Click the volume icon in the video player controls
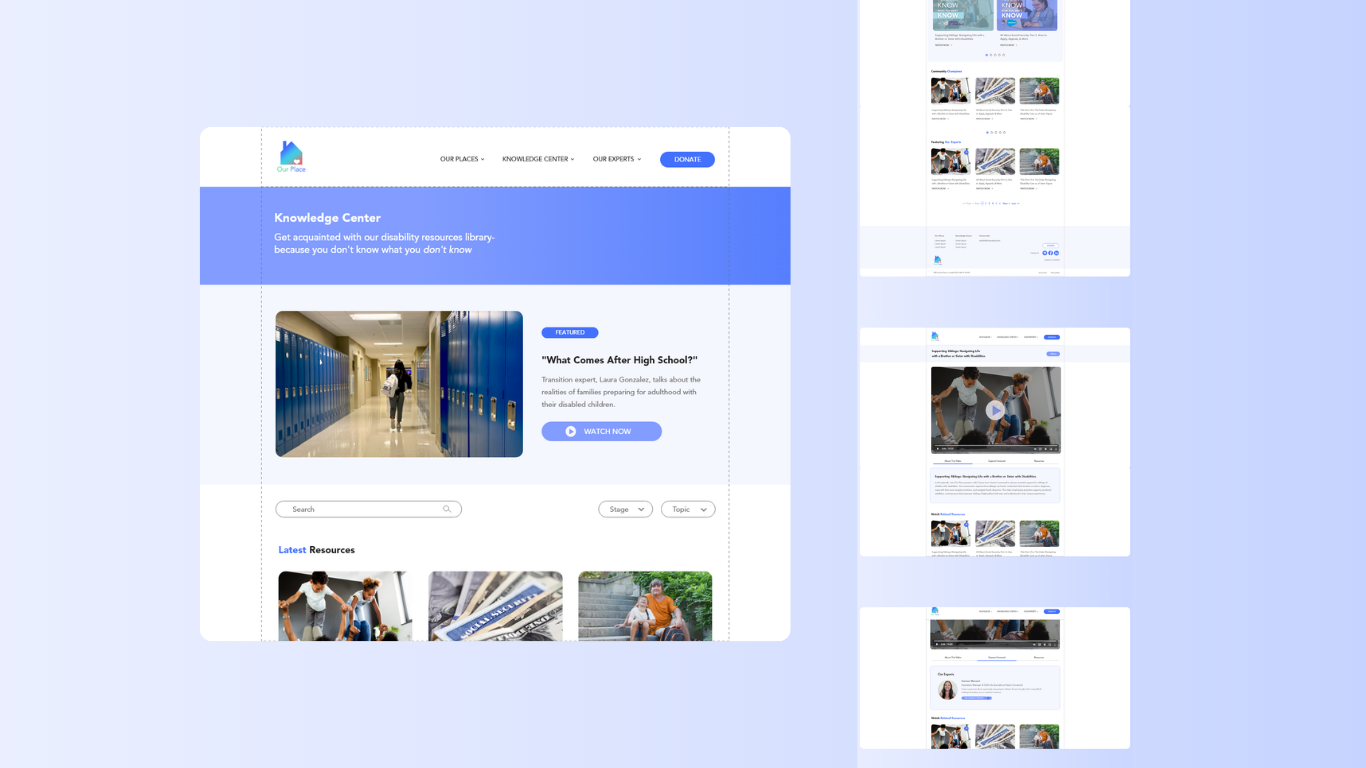 click(1035, 448)
